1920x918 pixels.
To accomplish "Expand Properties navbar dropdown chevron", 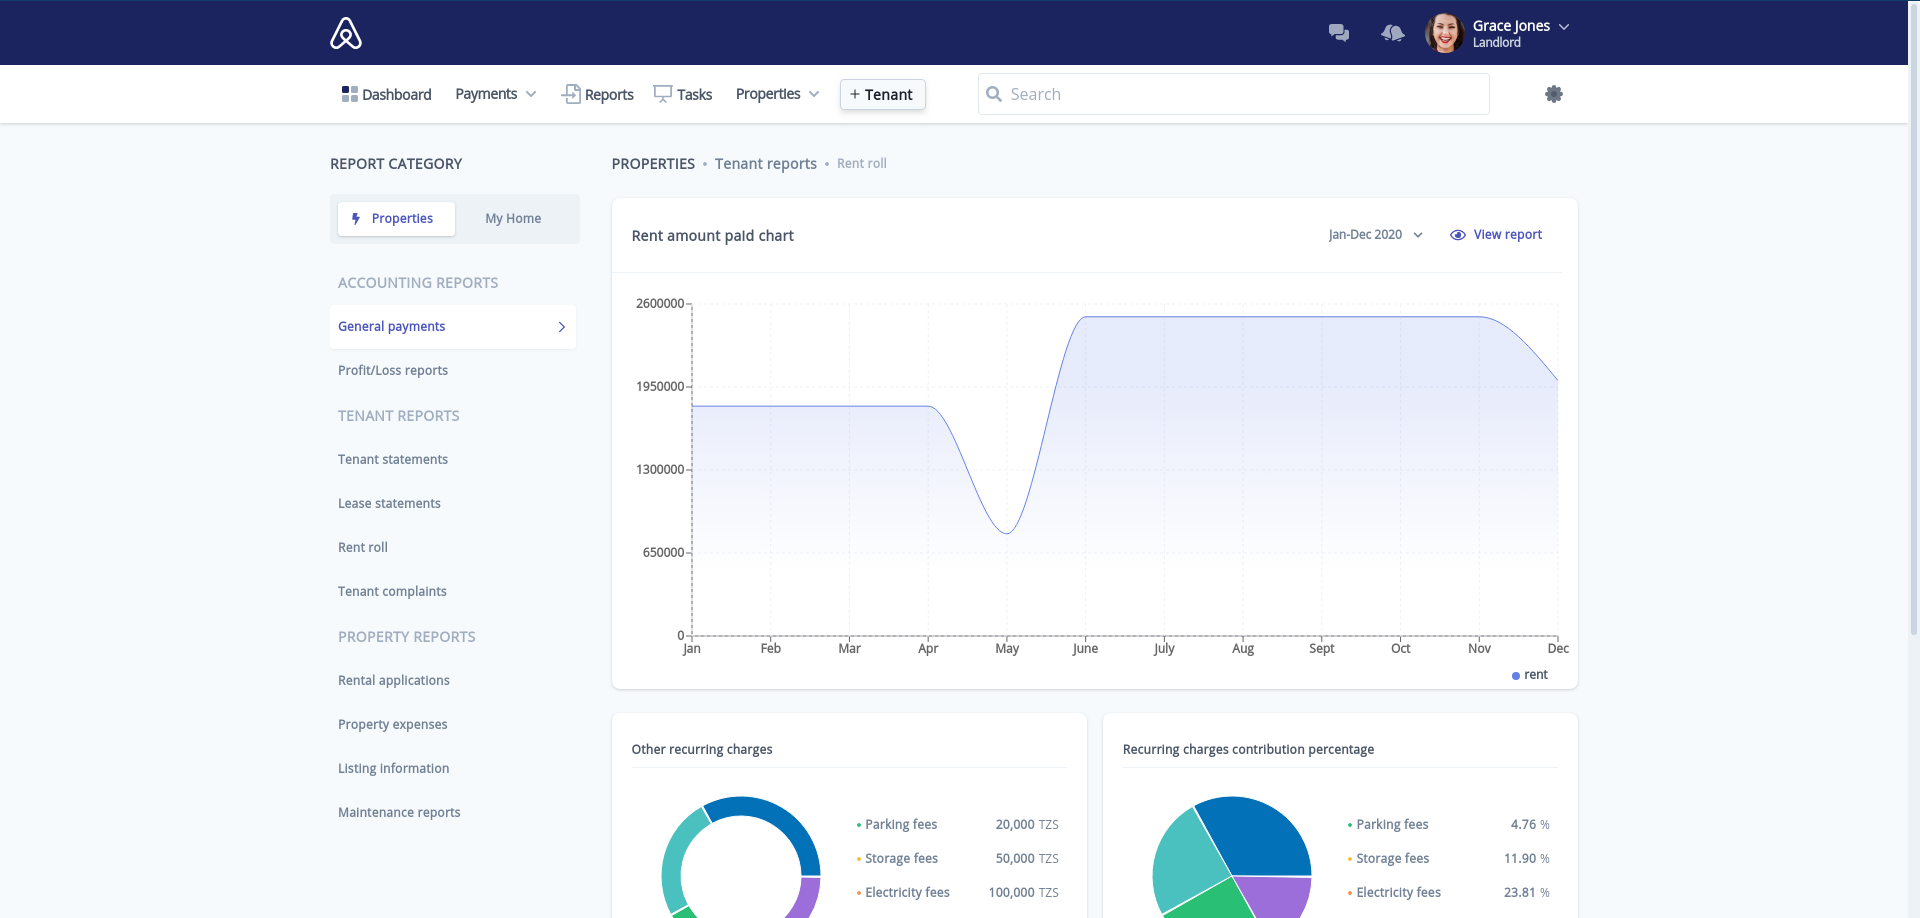I will (814, 94).
